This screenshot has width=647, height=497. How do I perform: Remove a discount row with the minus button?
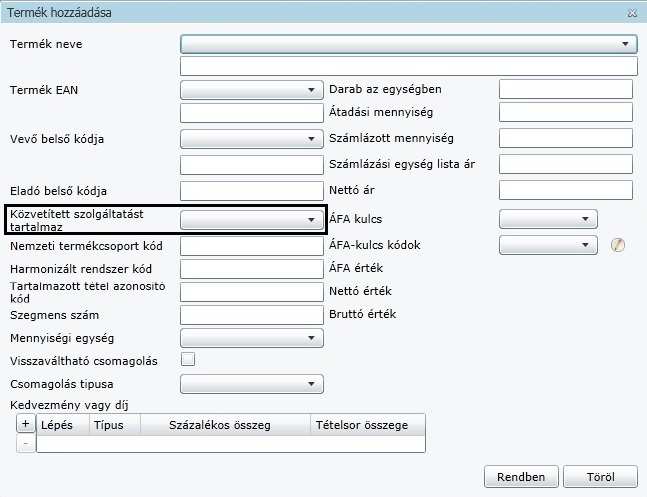click(26, 444)
